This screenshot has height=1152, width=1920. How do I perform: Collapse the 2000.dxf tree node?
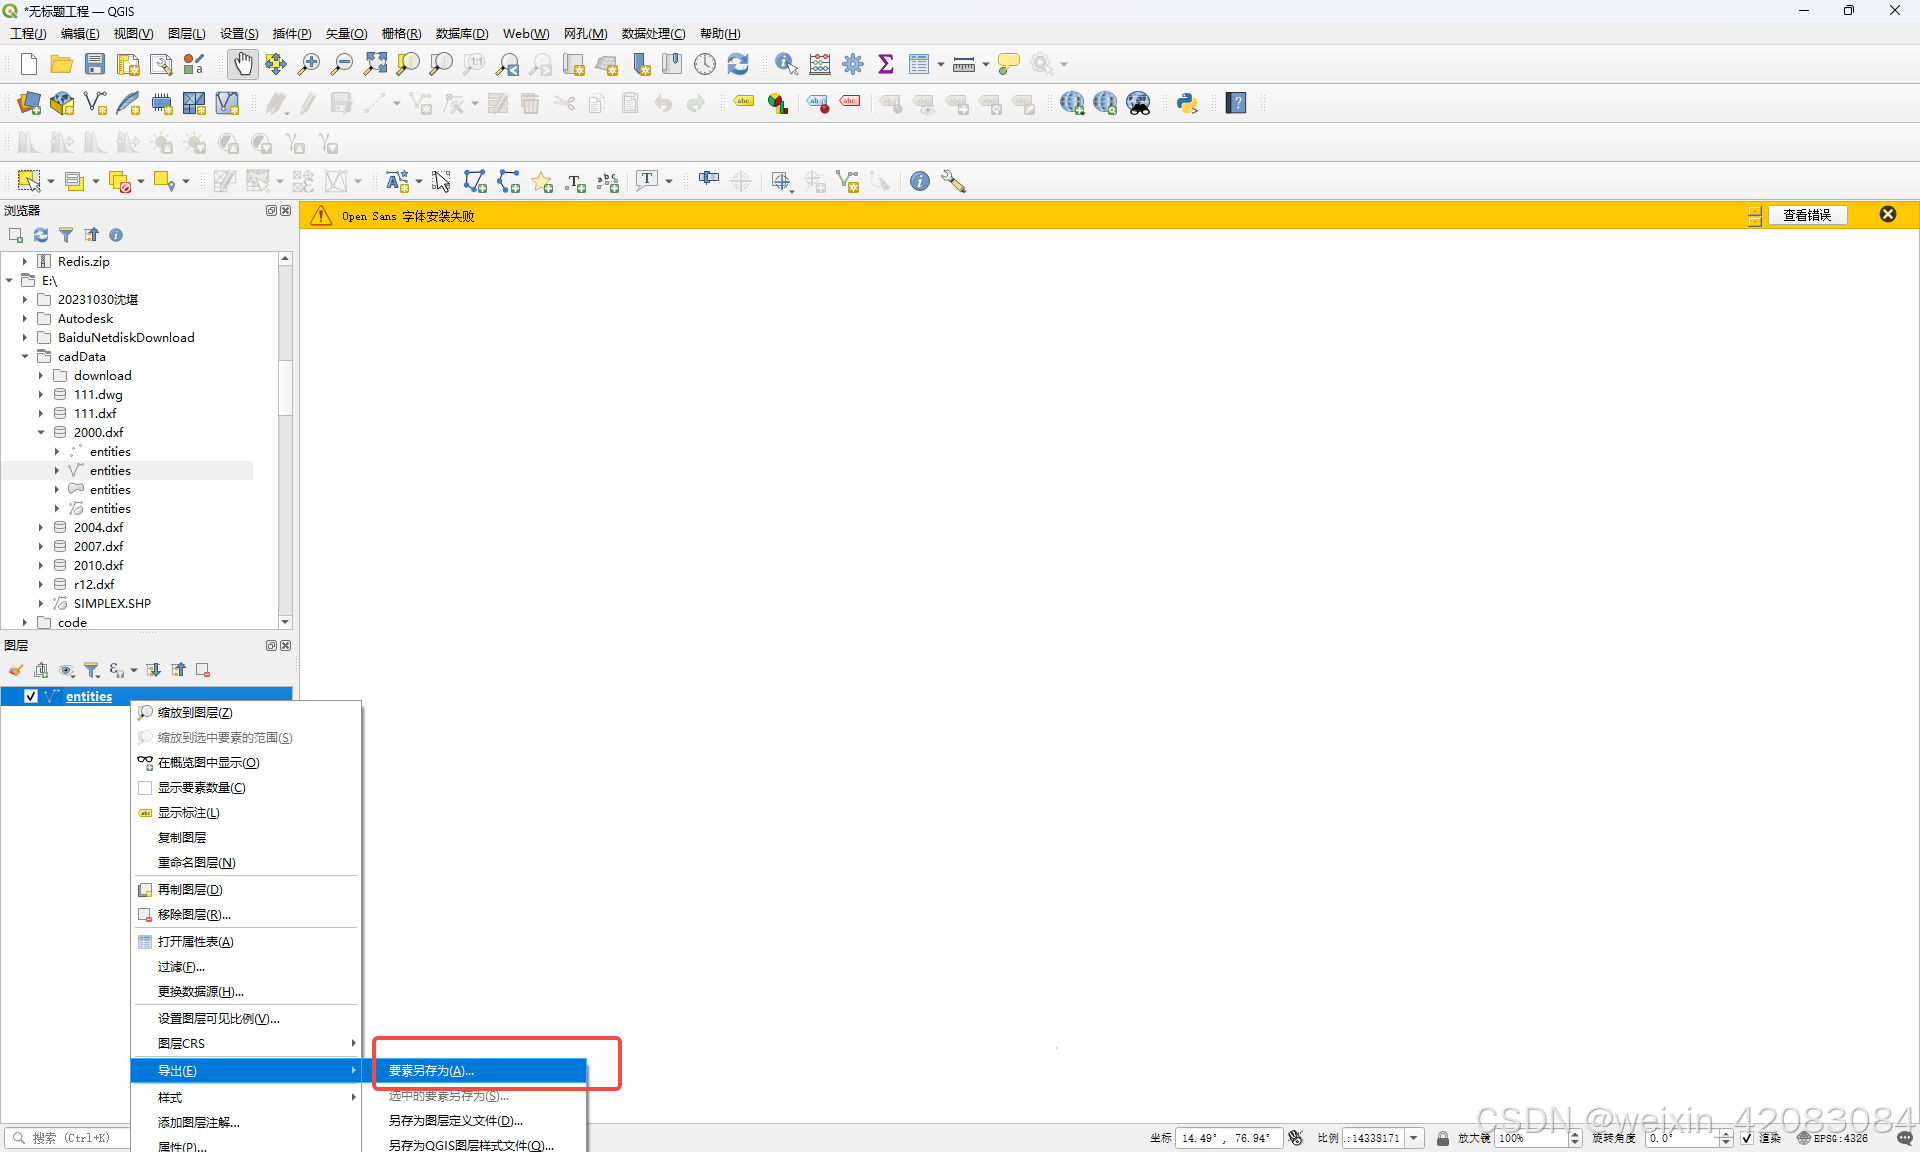pos(41,433)
